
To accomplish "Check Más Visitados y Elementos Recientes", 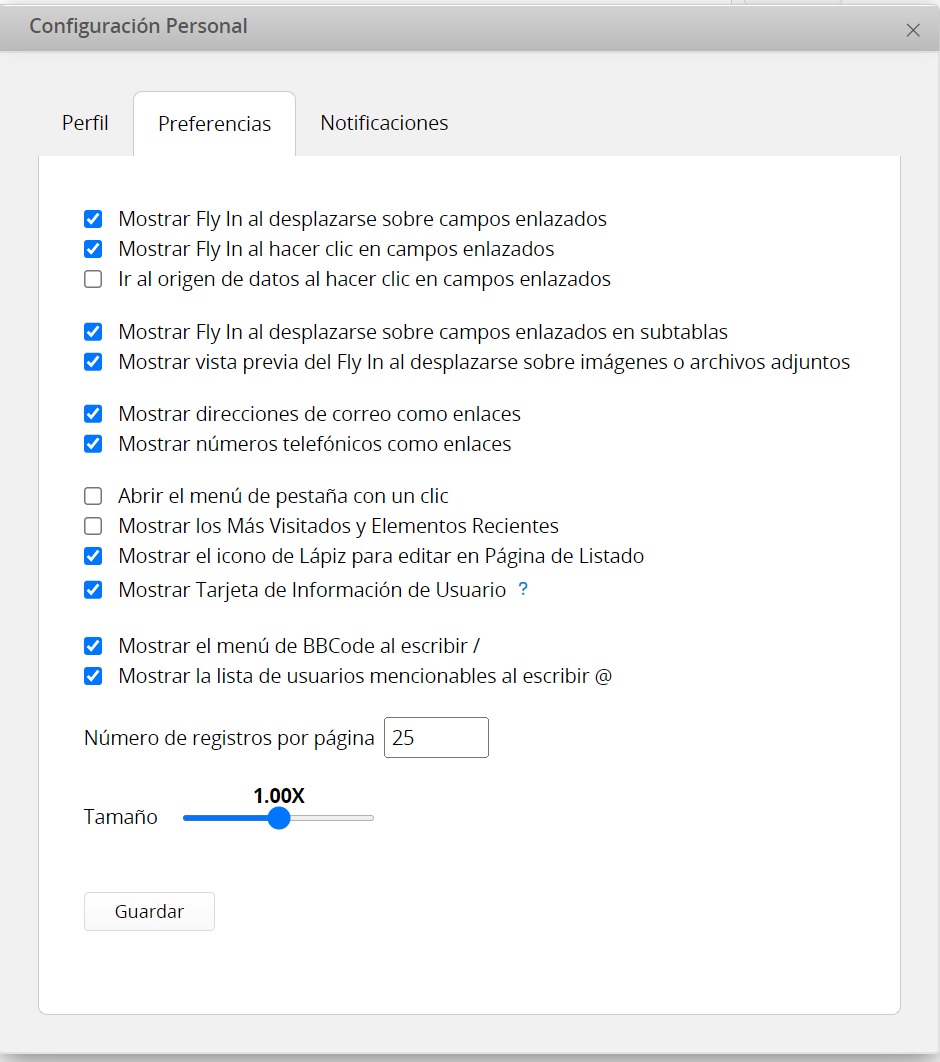I will pyautogui.click(x=93, y=526).
